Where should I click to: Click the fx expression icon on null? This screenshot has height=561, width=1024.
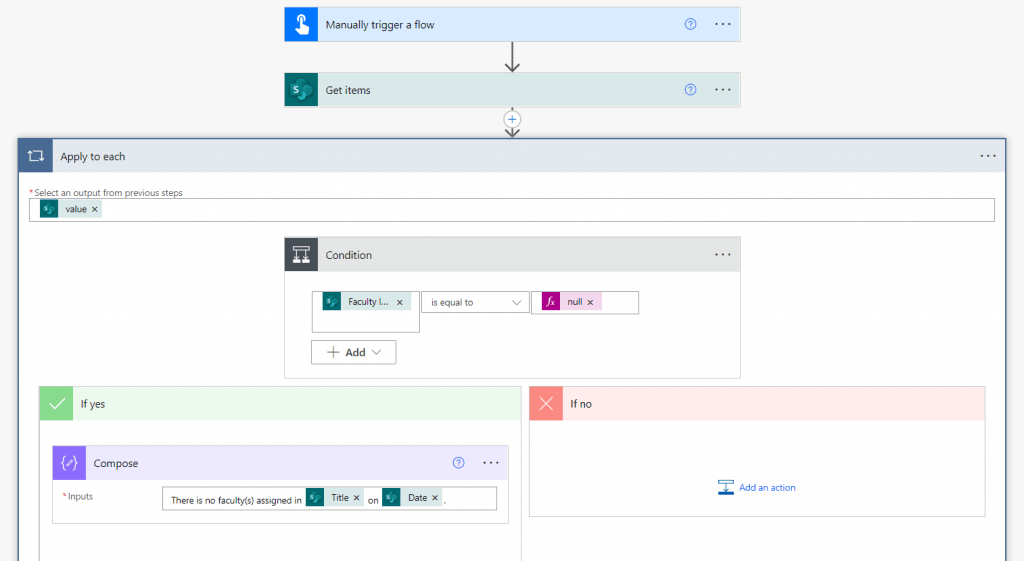pyautogui.click(x=551, y=302)
